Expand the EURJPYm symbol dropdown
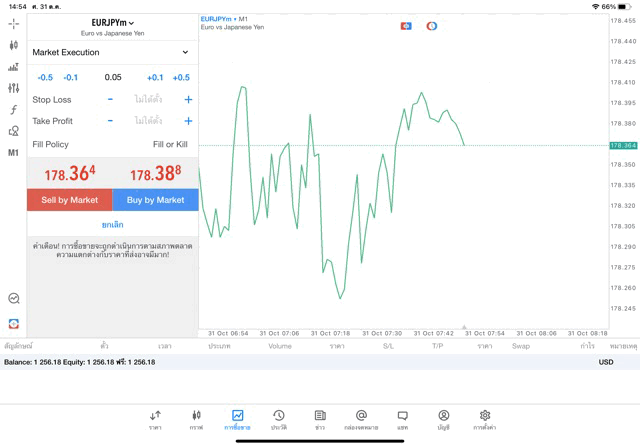The height and width of the screenshot is (447, 640). tap(112, 23)
